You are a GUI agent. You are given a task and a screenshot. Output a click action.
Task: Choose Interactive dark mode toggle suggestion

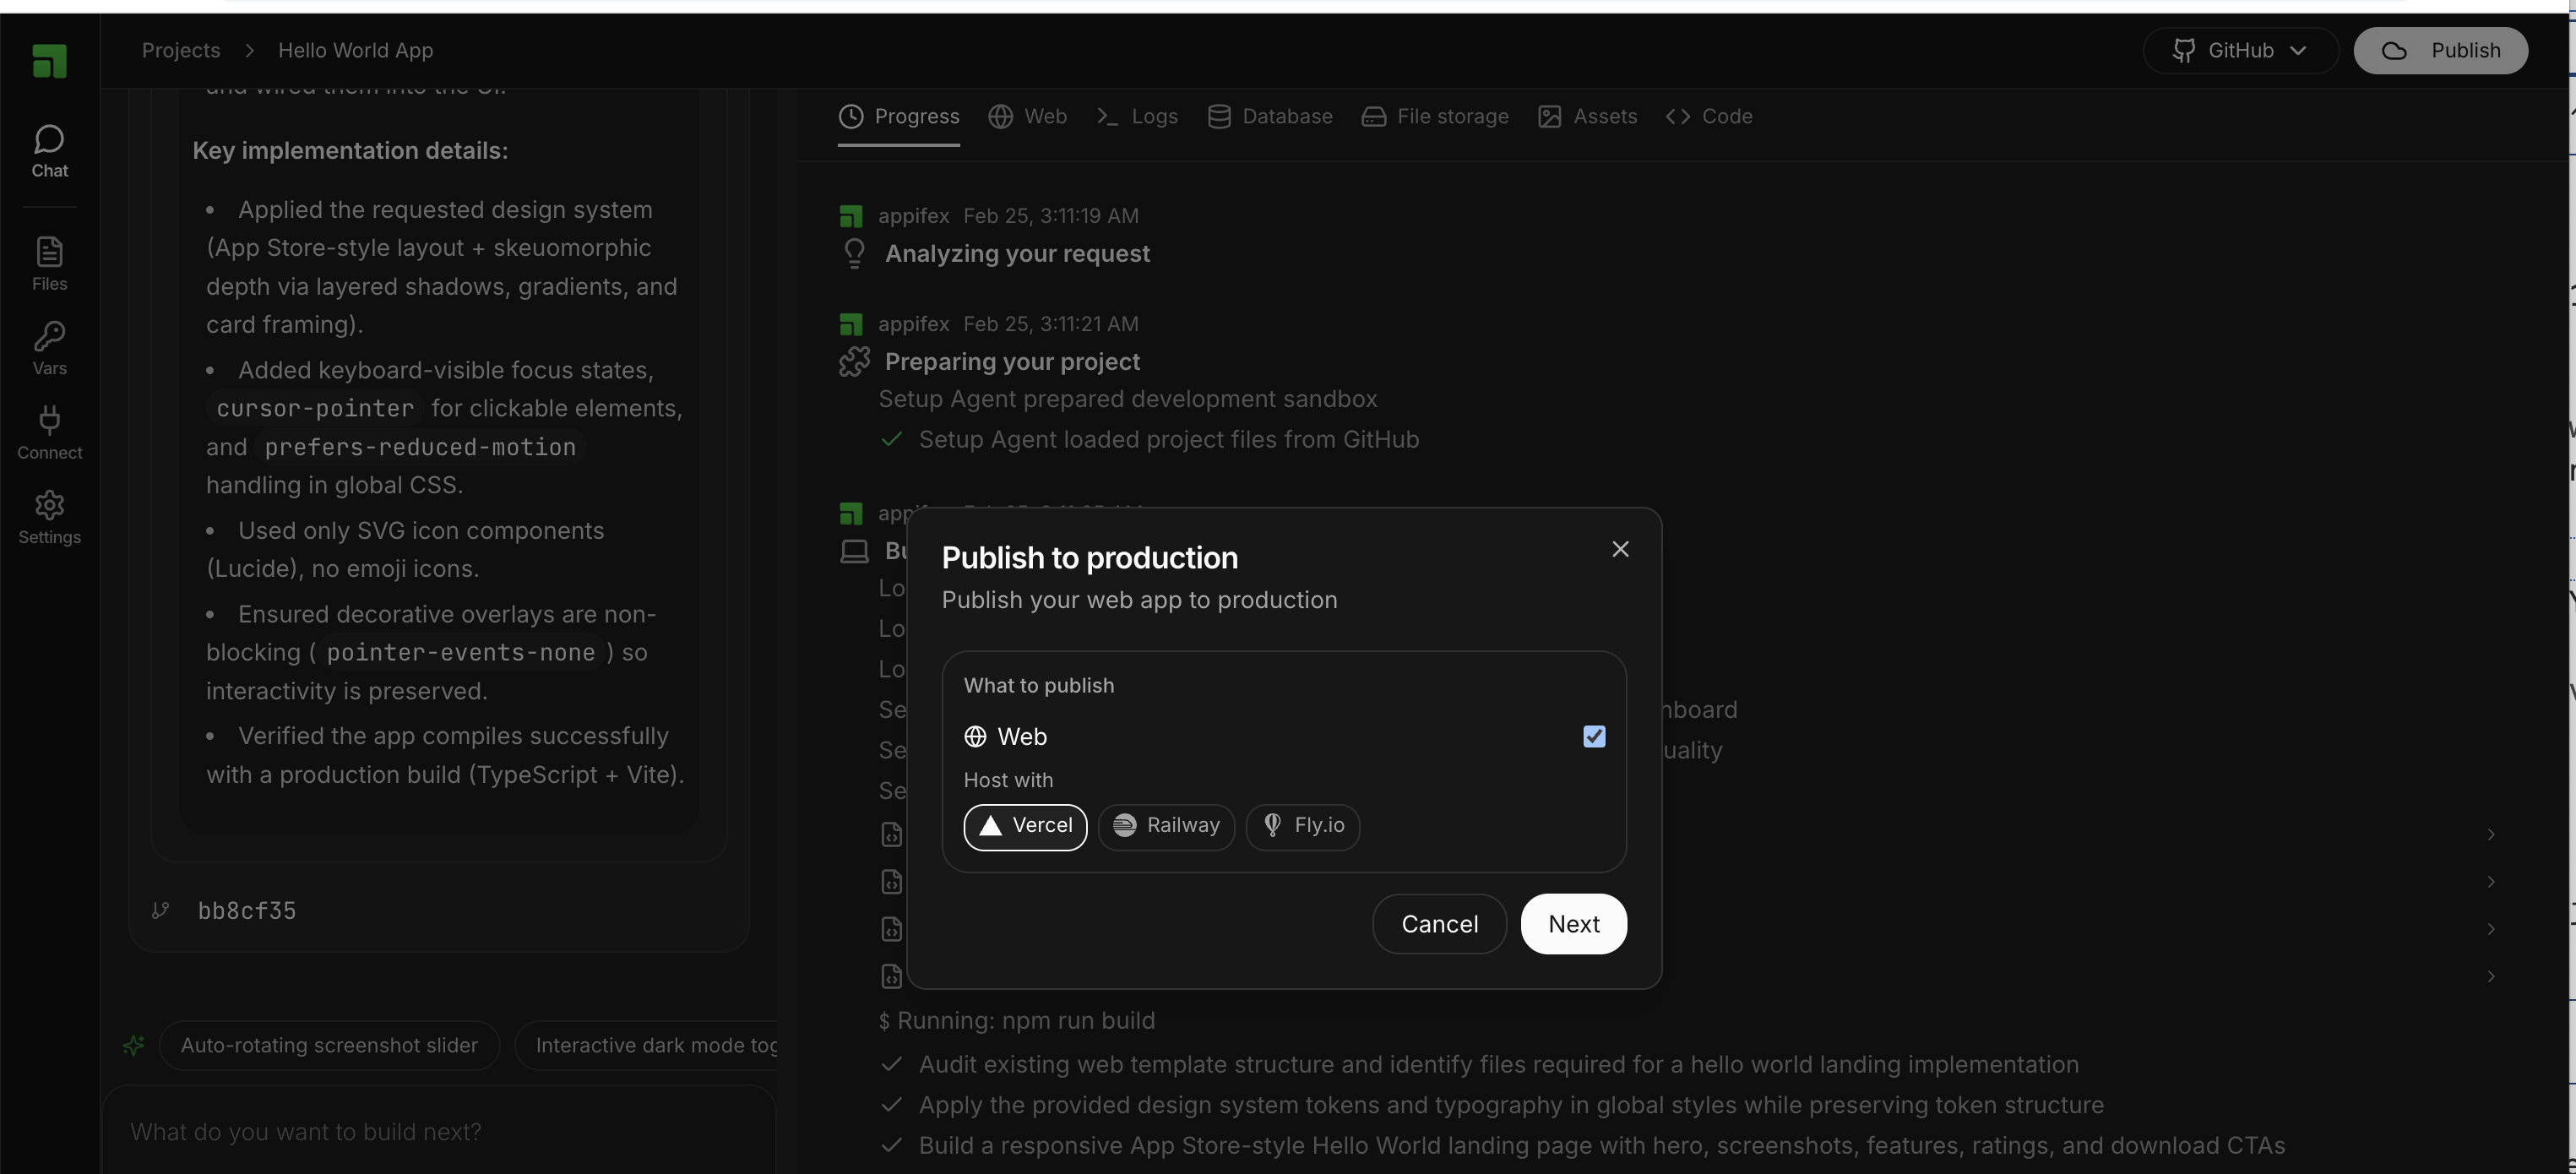[646, 1045]
